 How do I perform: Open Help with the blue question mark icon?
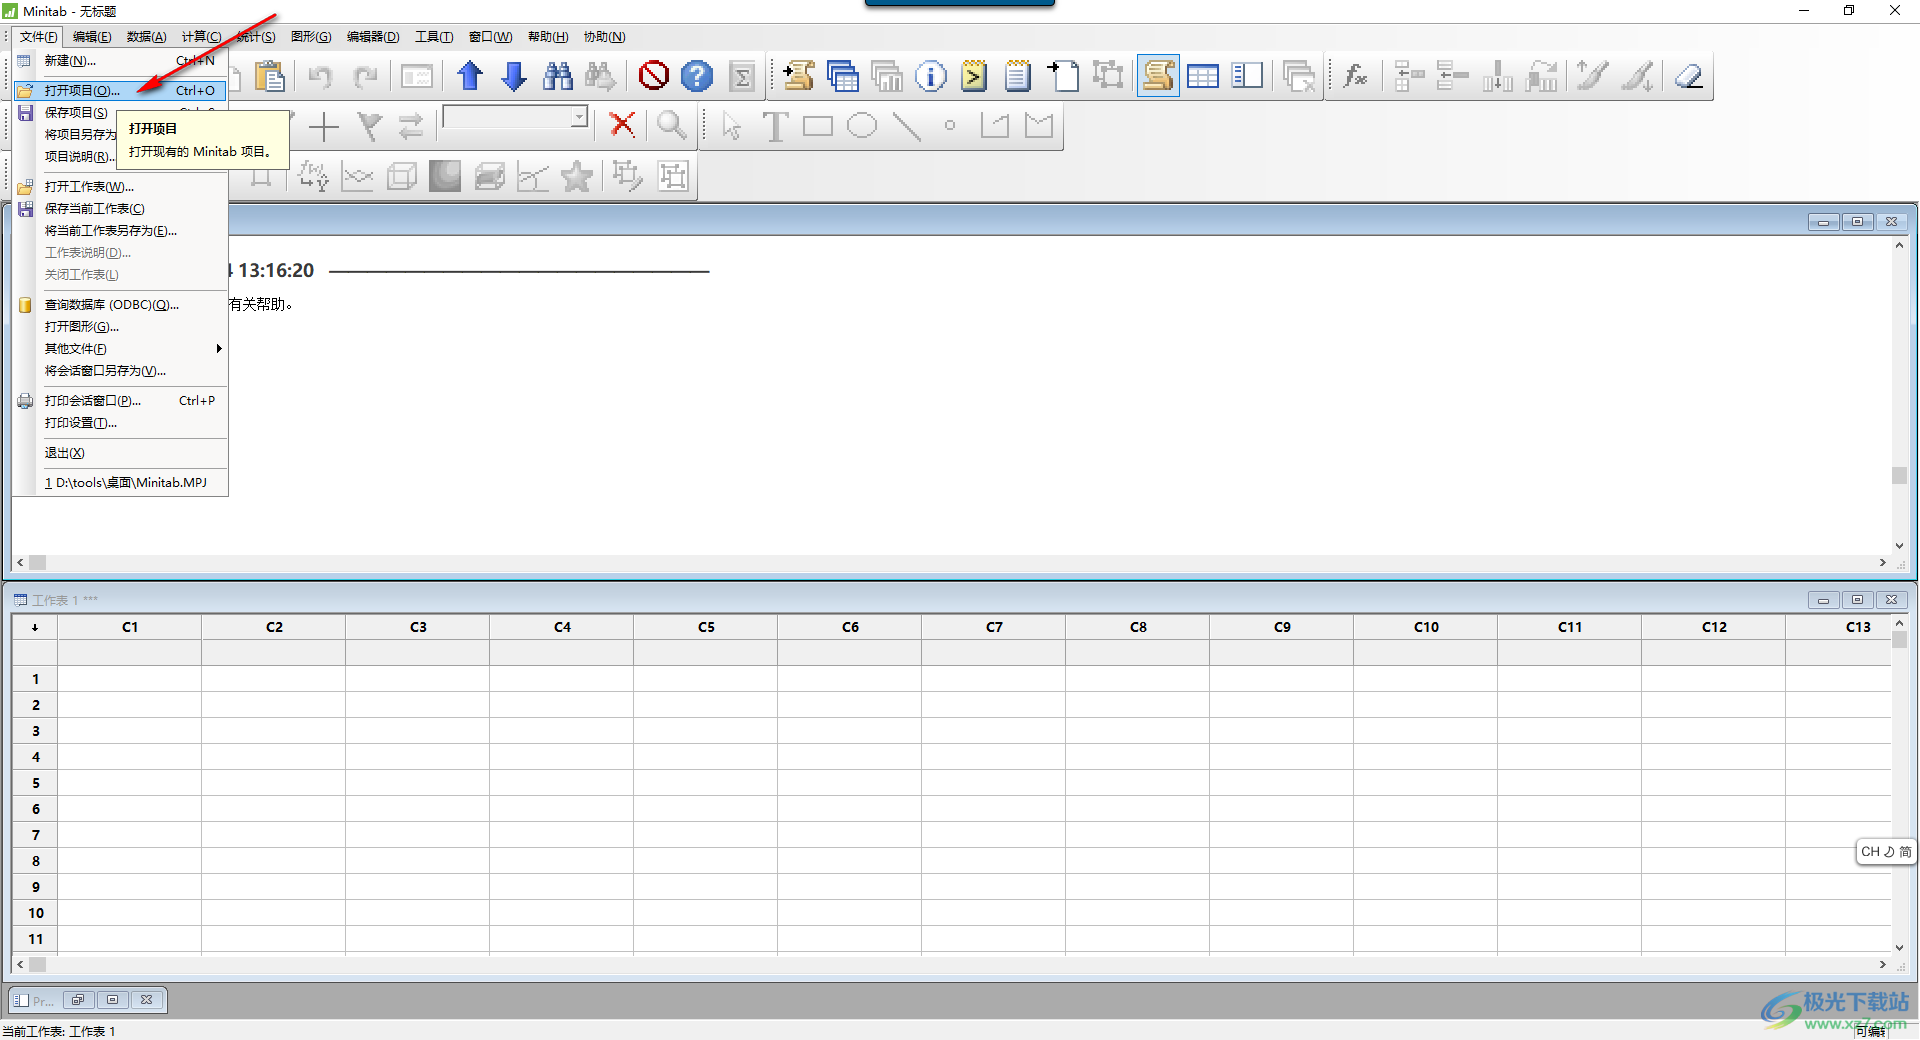coord(697,76)
